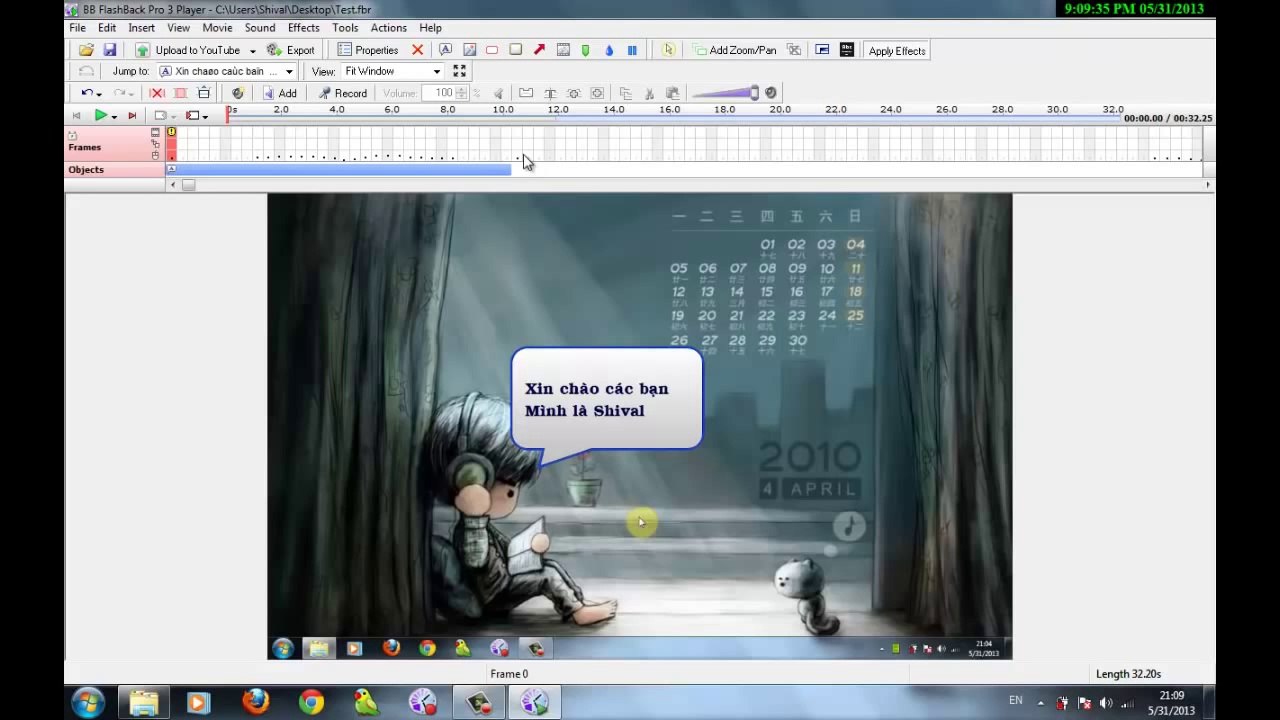Toggle the filmstrip icon in Frames header
The height and width of the screenshot is (720, 1280).
(155, 132)
